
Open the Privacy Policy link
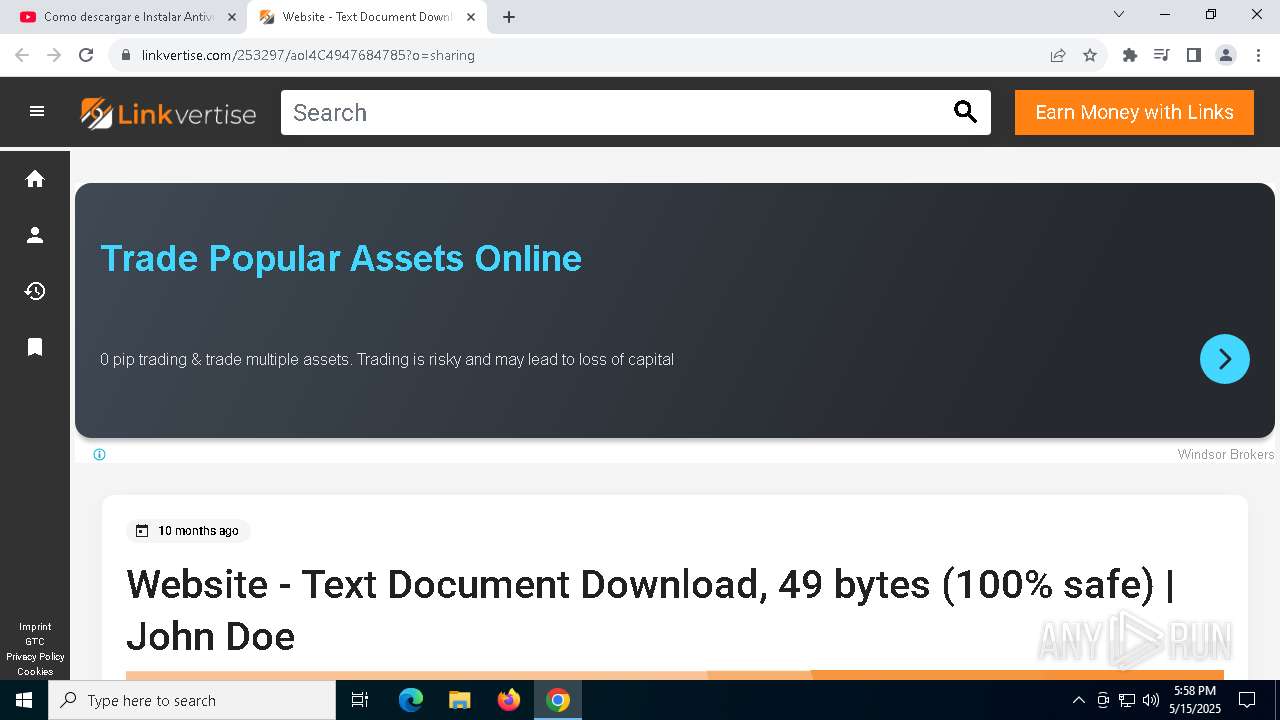coord(35,657)
